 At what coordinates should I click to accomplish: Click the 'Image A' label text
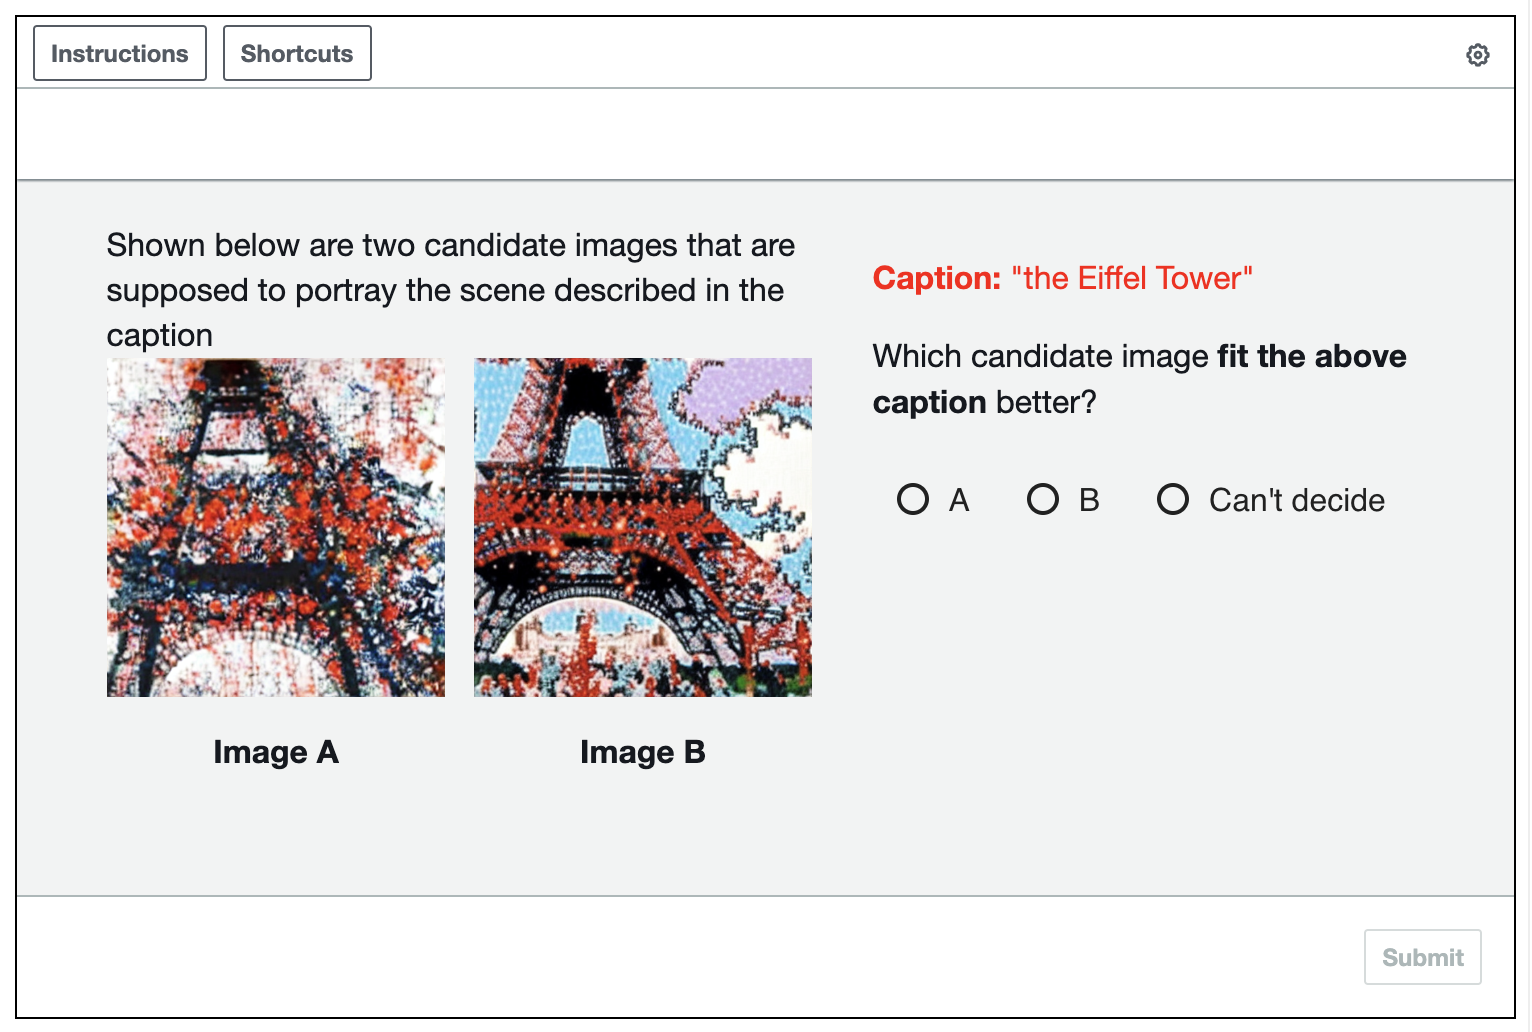click(x=276, y=752)
